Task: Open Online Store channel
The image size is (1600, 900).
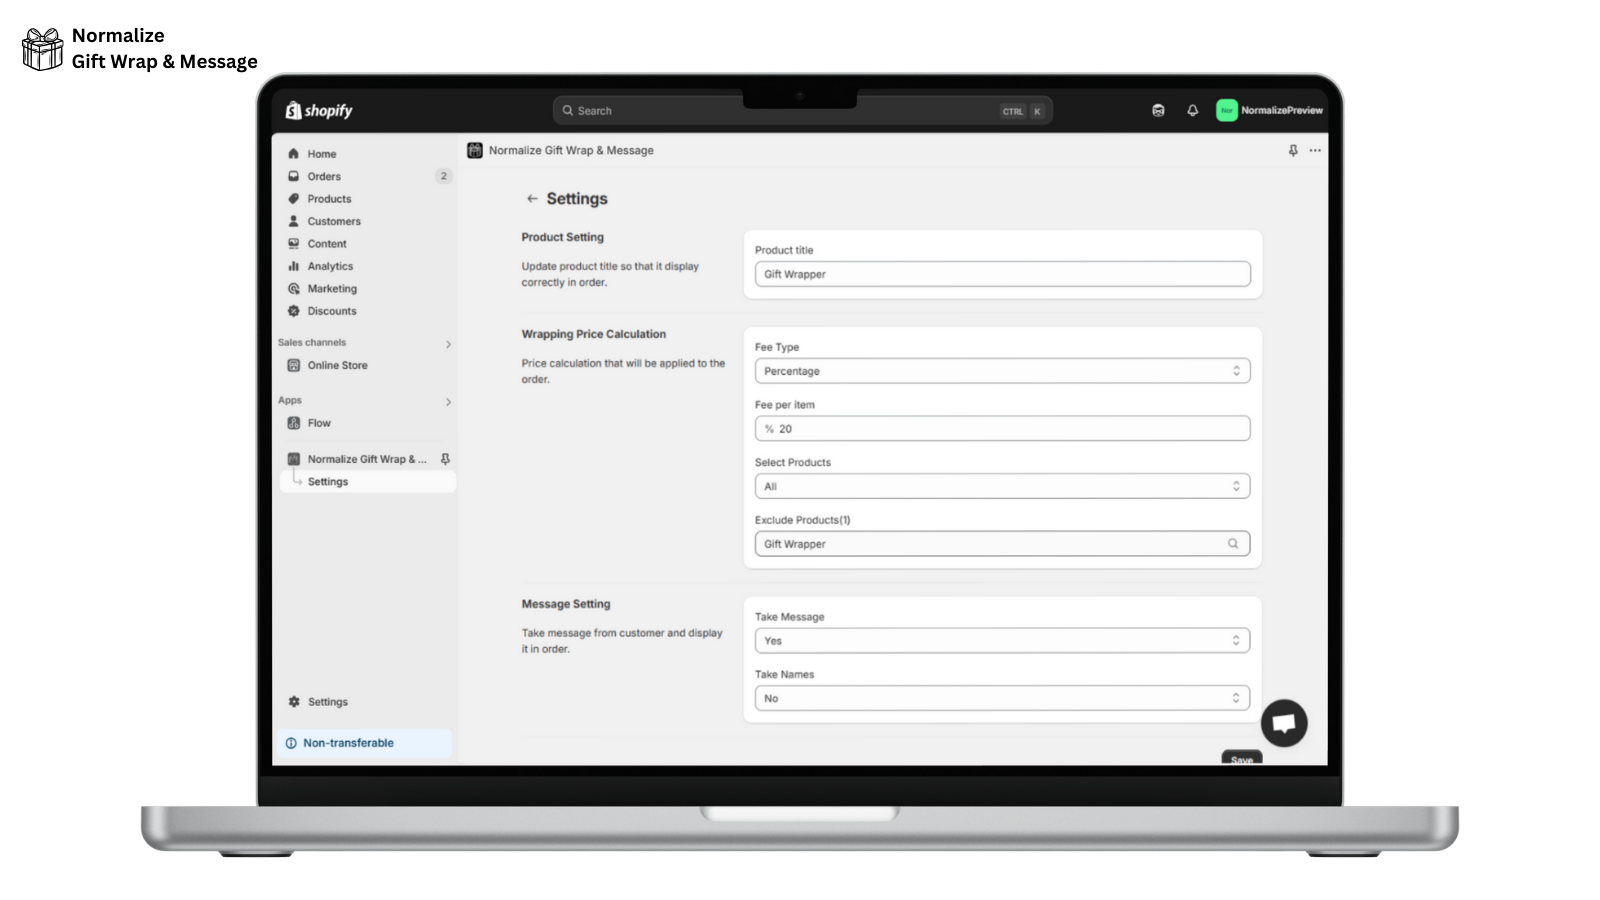Action: (337, 365)
